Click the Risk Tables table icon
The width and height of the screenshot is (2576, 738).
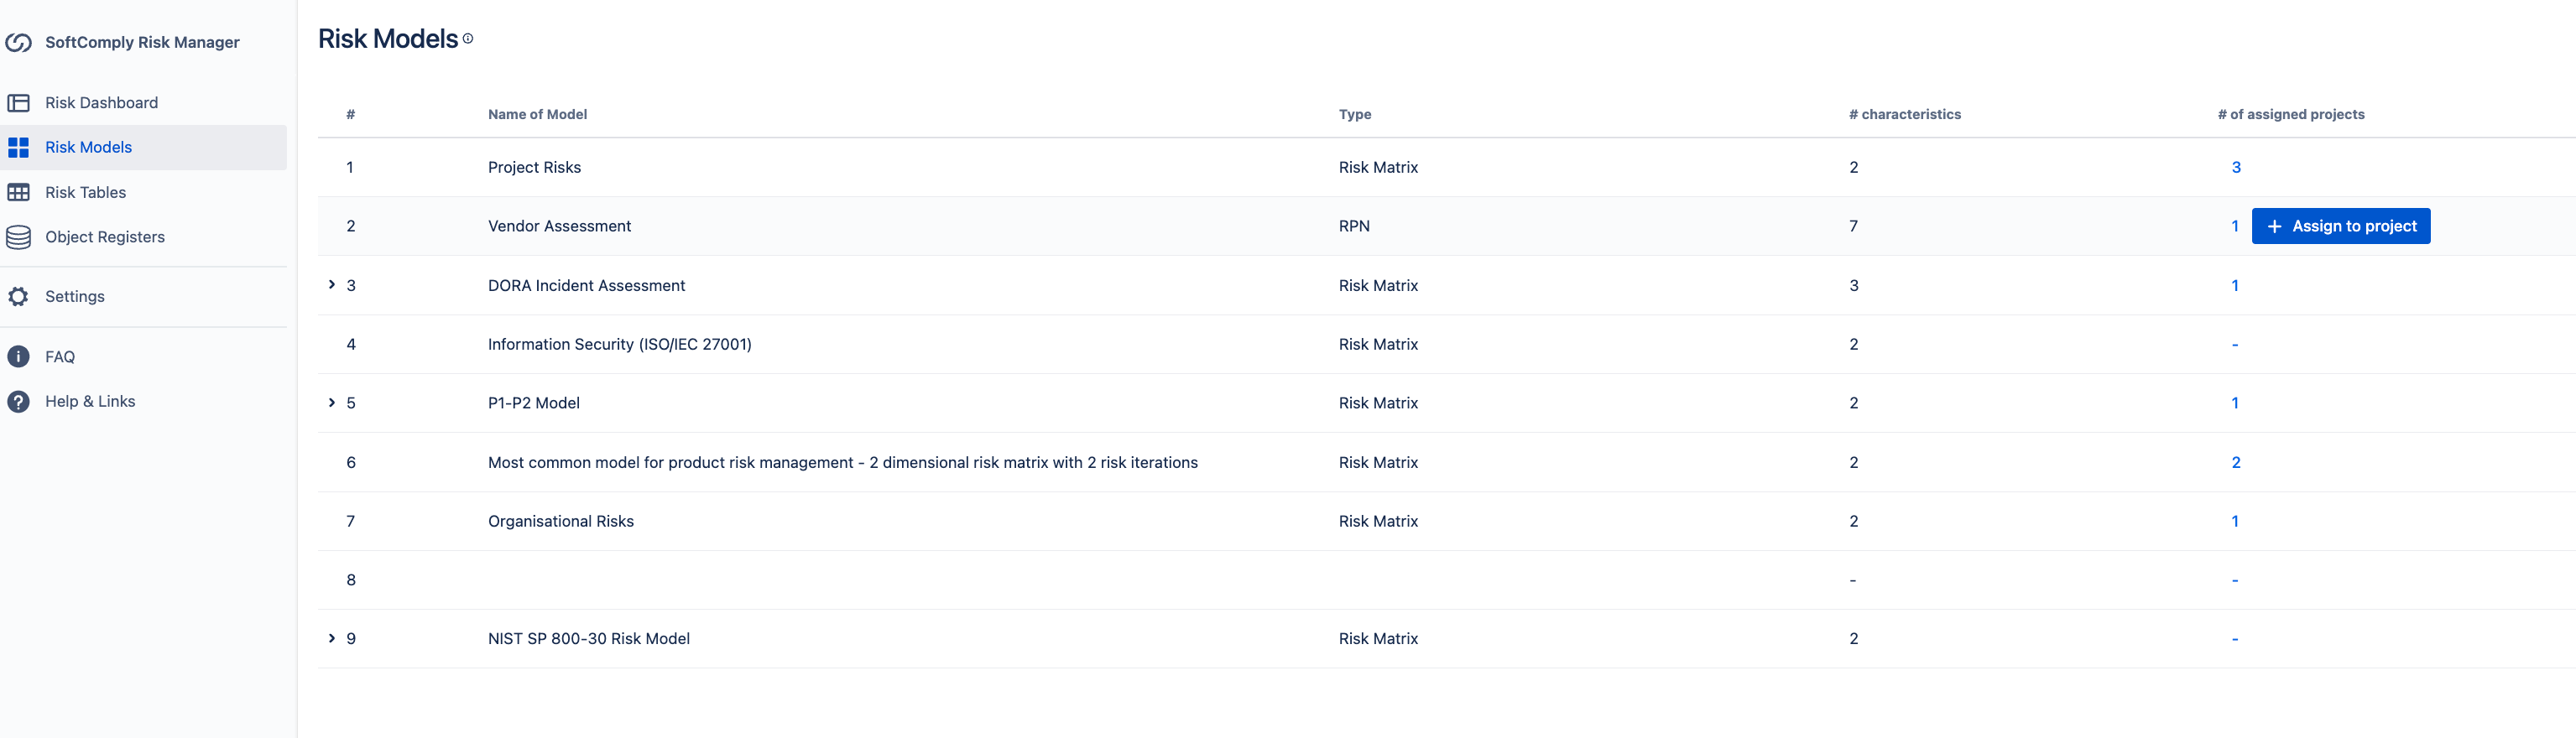pyautogui.click(x=18, y=192)
